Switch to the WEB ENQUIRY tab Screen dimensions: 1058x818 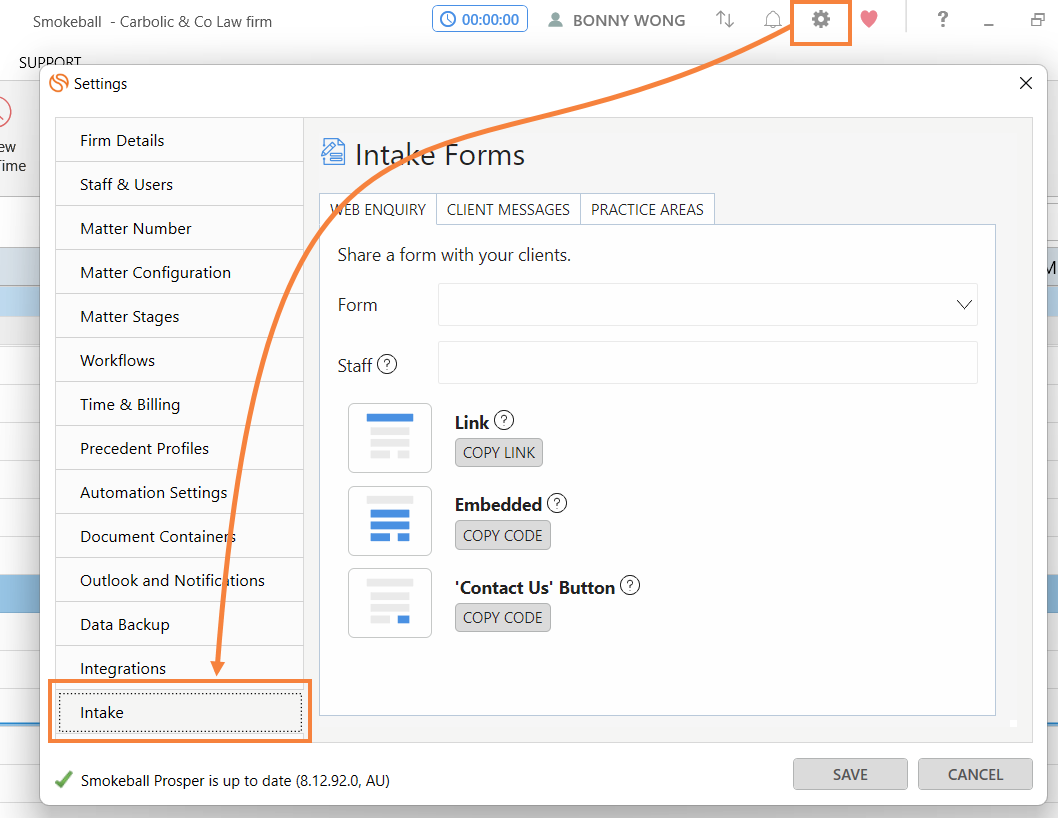click(379, 210)
